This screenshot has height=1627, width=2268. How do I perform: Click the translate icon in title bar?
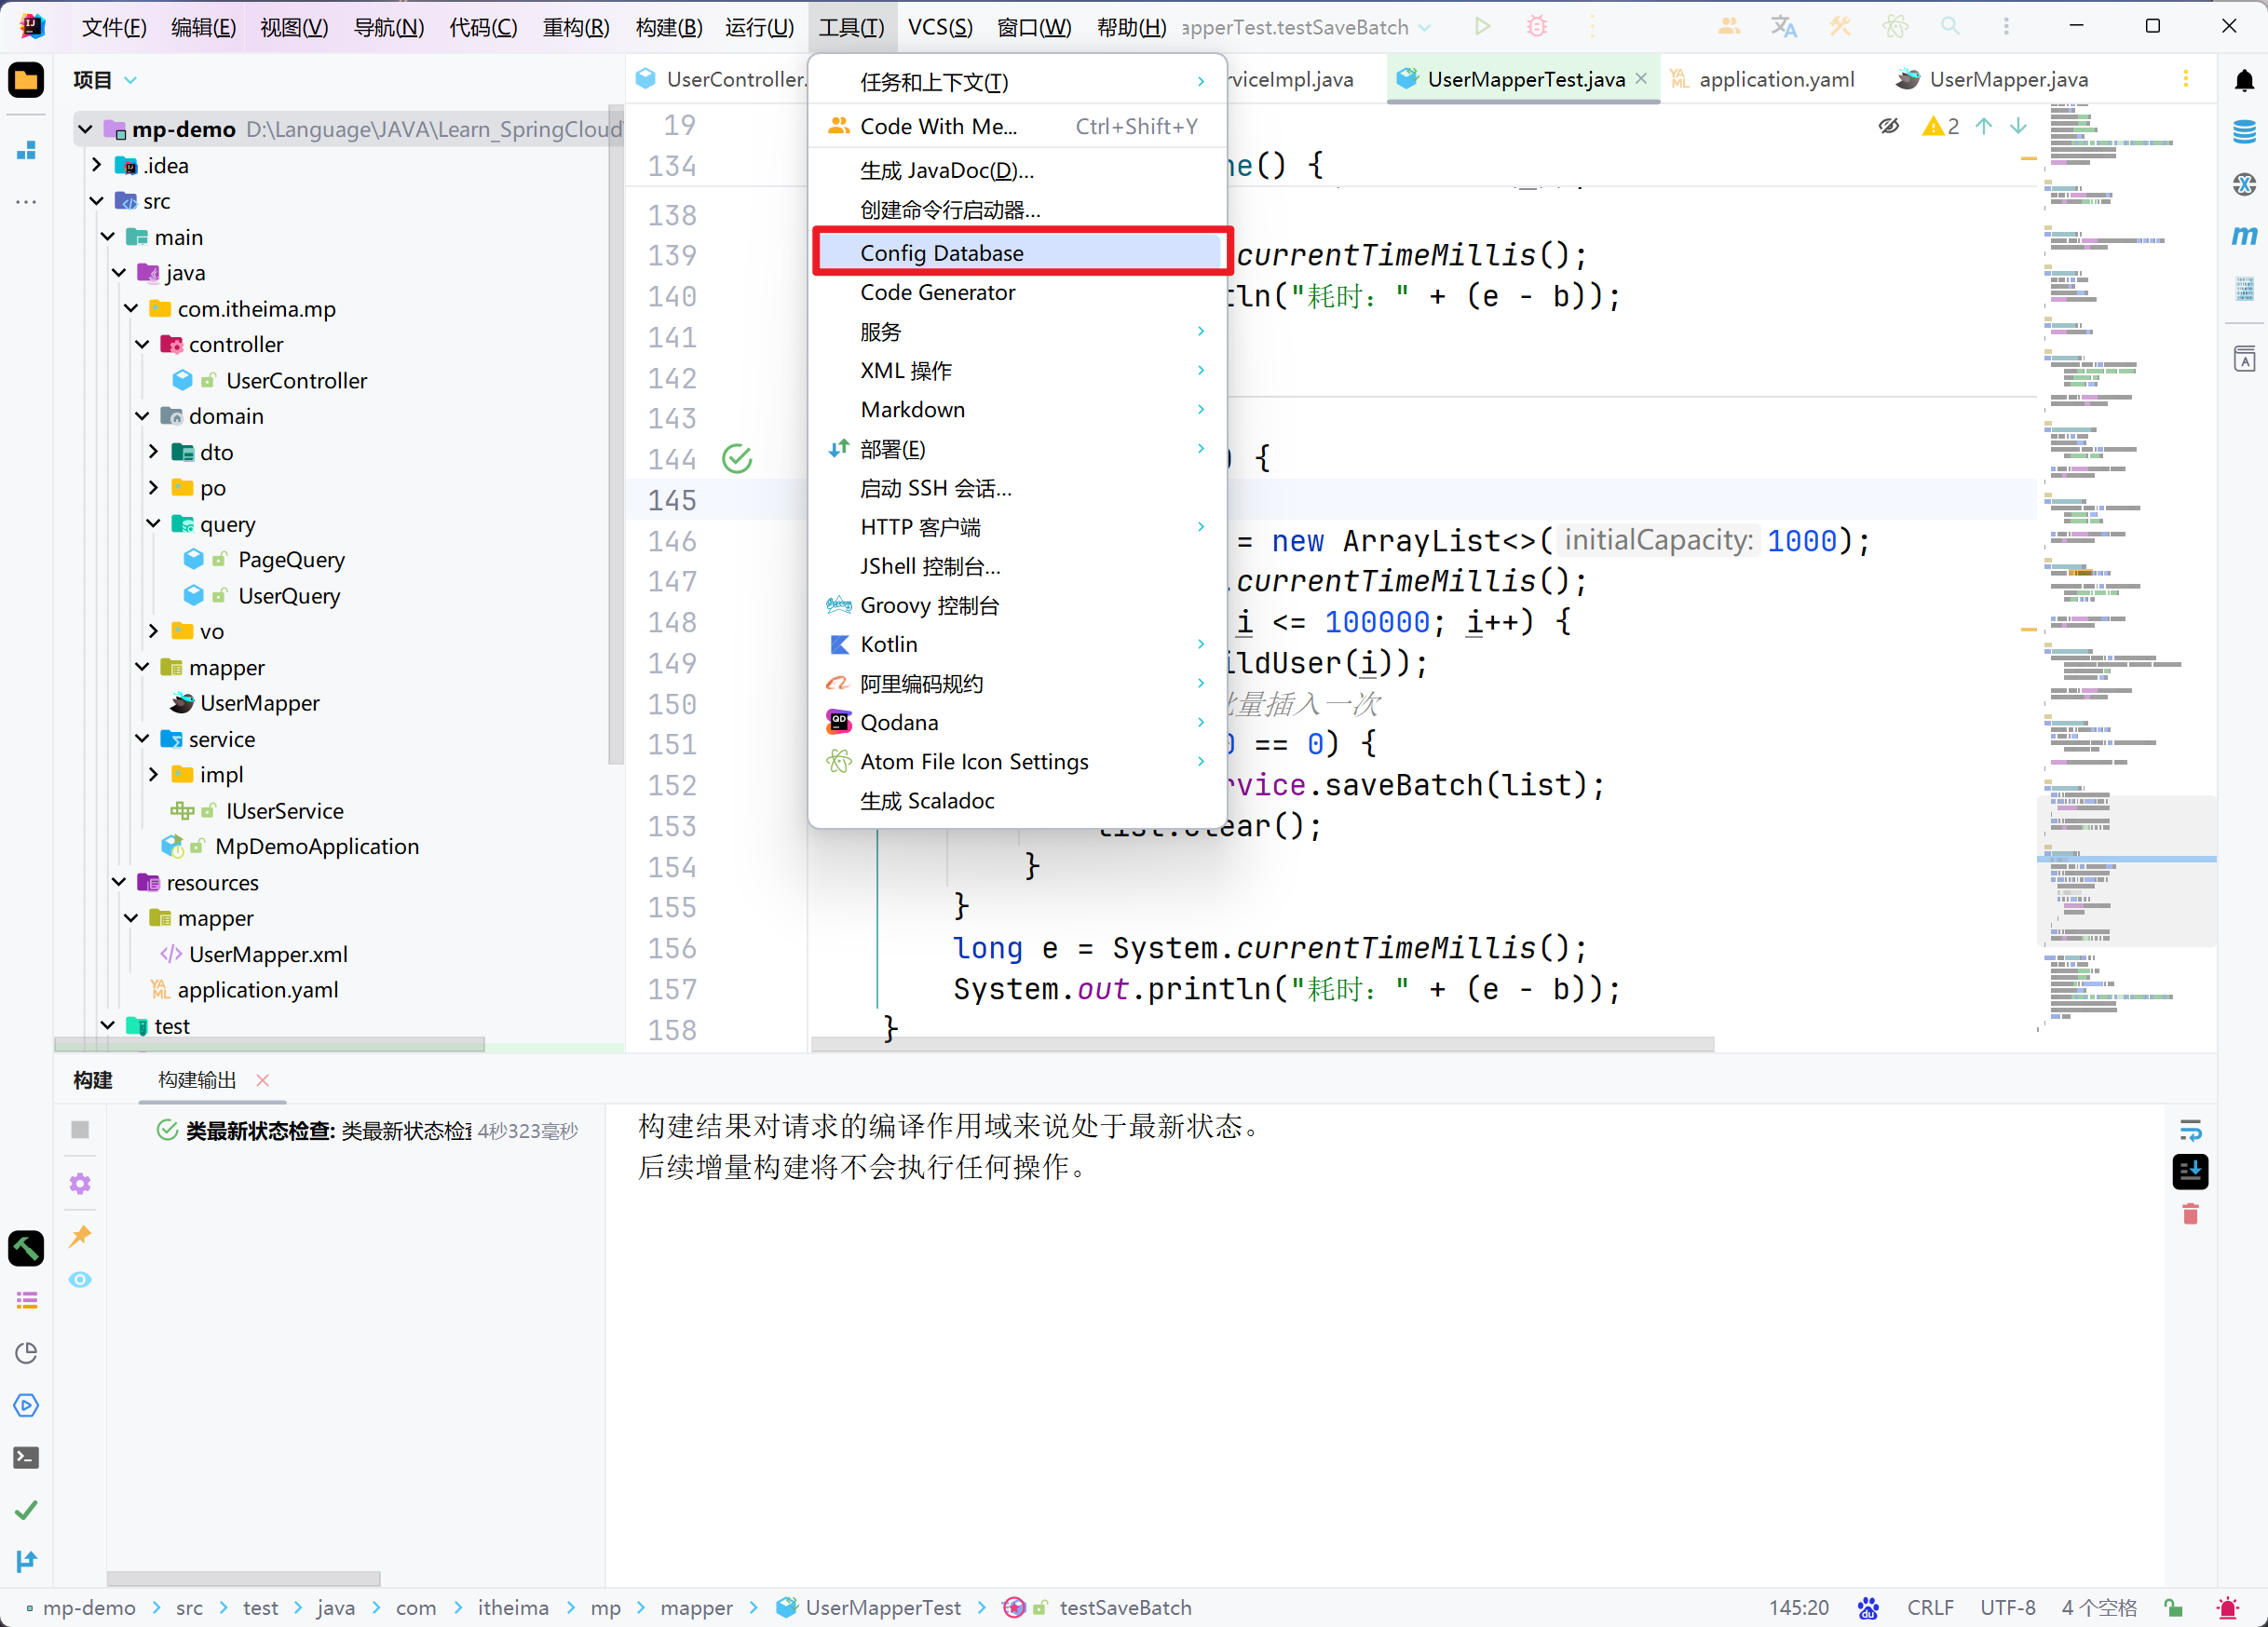[1783, 27]
